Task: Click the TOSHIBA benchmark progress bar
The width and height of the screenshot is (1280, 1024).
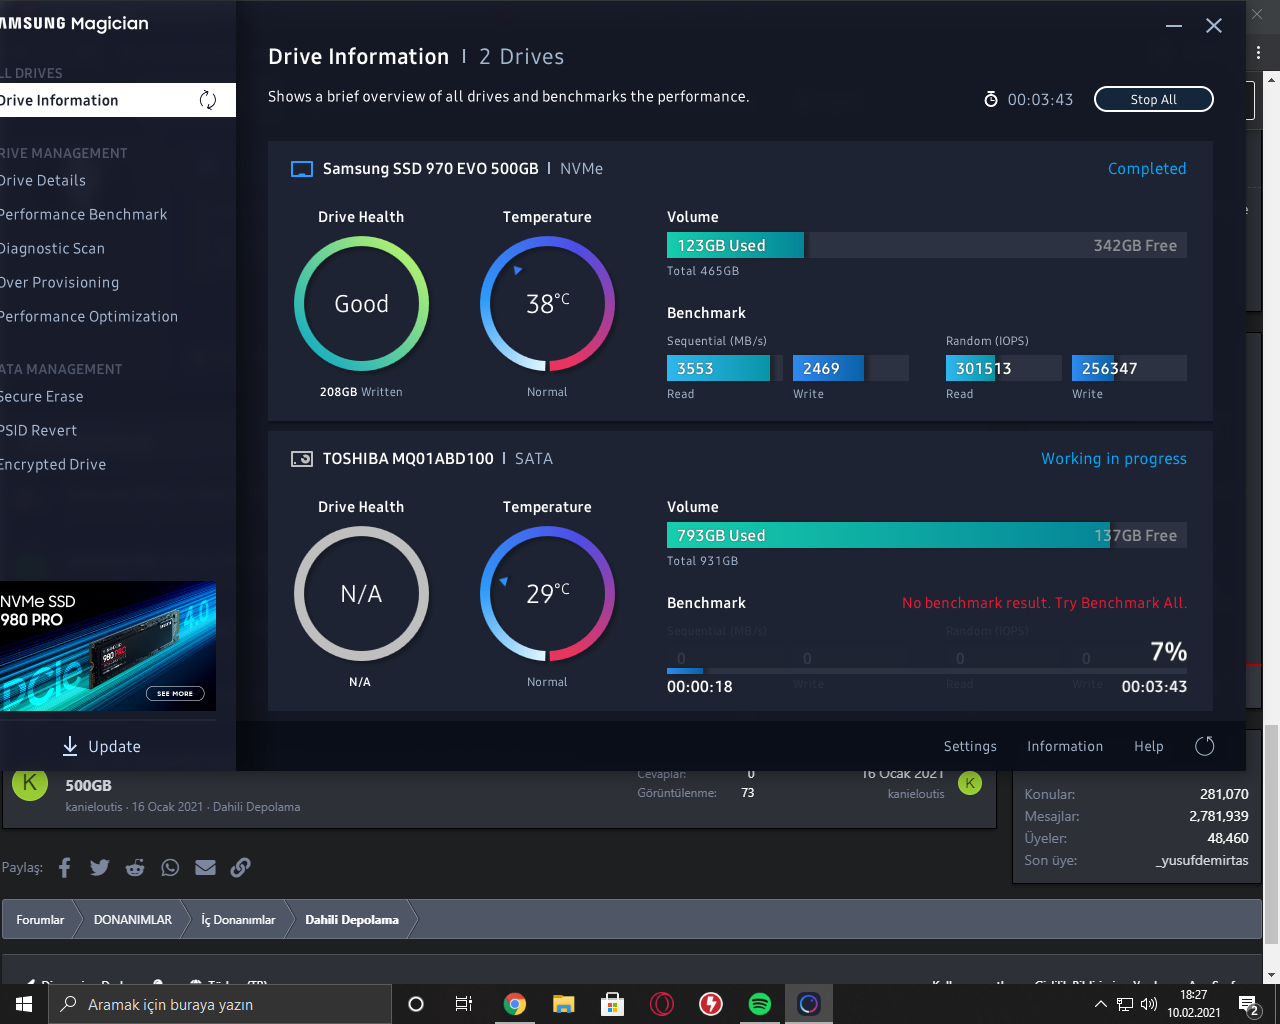Action: (927, 670)
